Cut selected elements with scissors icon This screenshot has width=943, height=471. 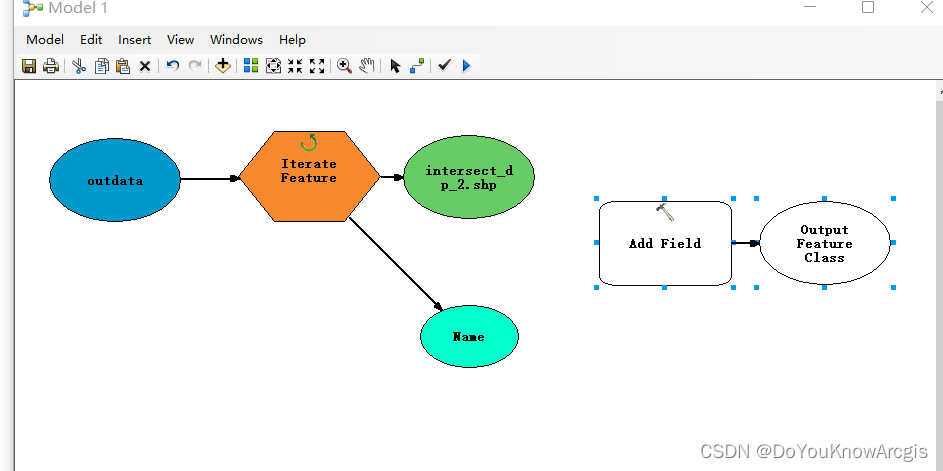(x=79, y=66)
